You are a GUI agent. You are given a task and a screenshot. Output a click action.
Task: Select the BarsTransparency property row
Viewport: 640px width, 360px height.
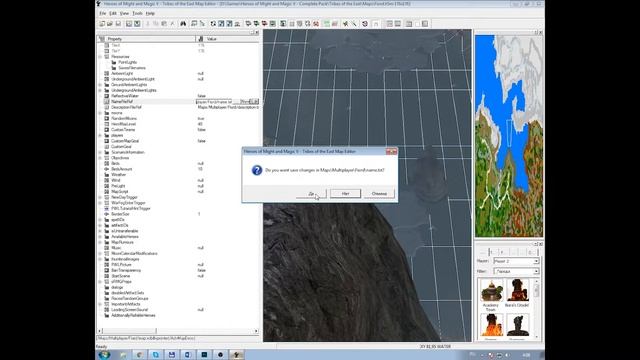(178, 270)
